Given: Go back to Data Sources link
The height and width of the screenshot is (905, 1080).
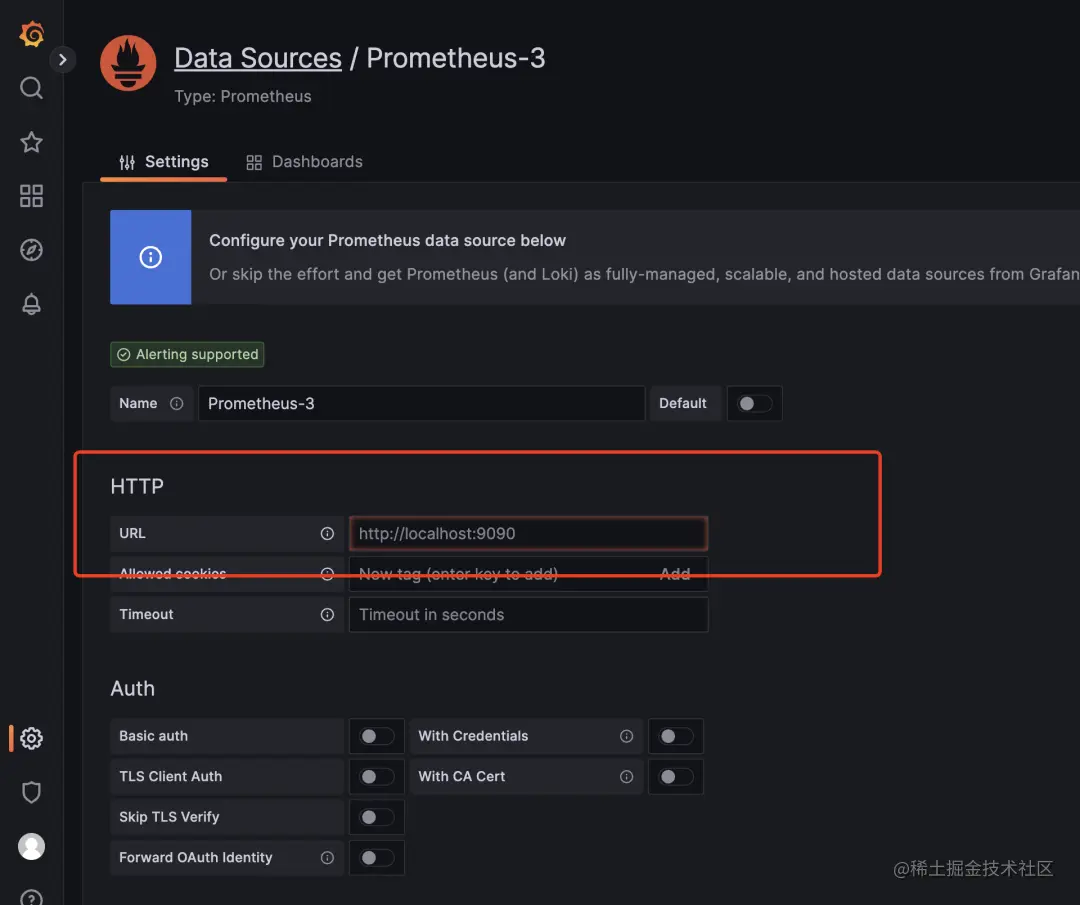Looking at the screenshot, I should tap(258, 58).
